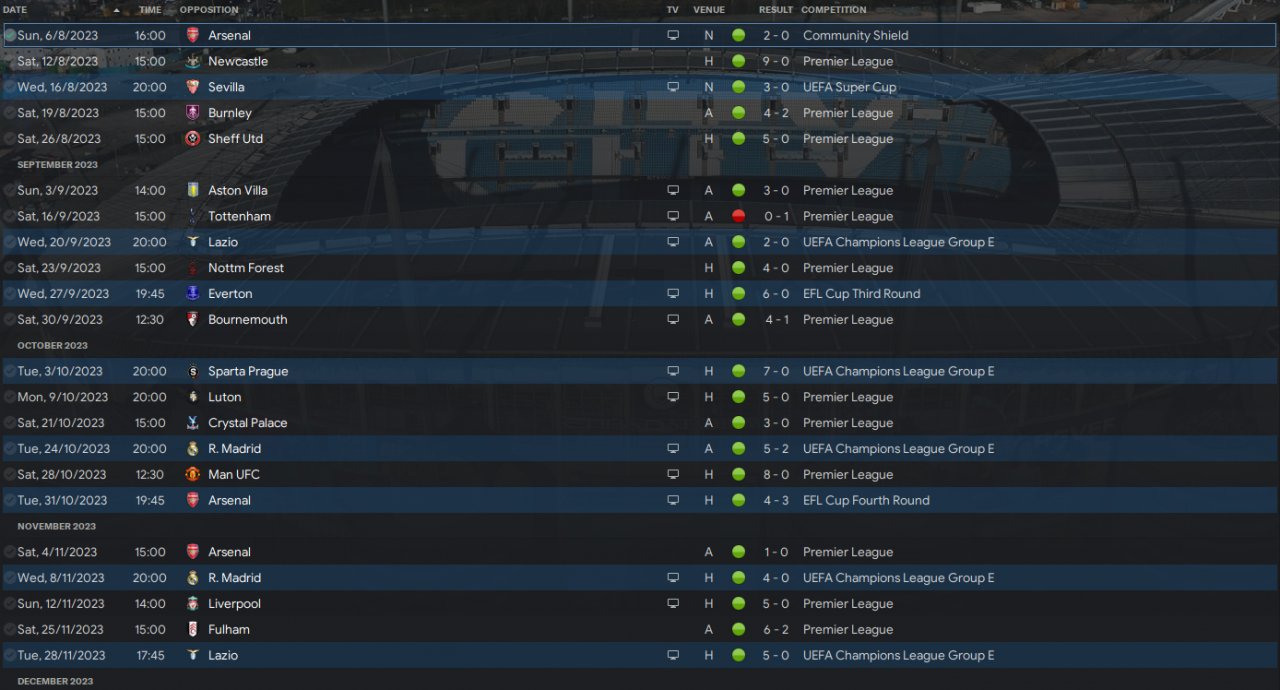
Task: Click the Man UFC club badge
Action: [193, 474]
